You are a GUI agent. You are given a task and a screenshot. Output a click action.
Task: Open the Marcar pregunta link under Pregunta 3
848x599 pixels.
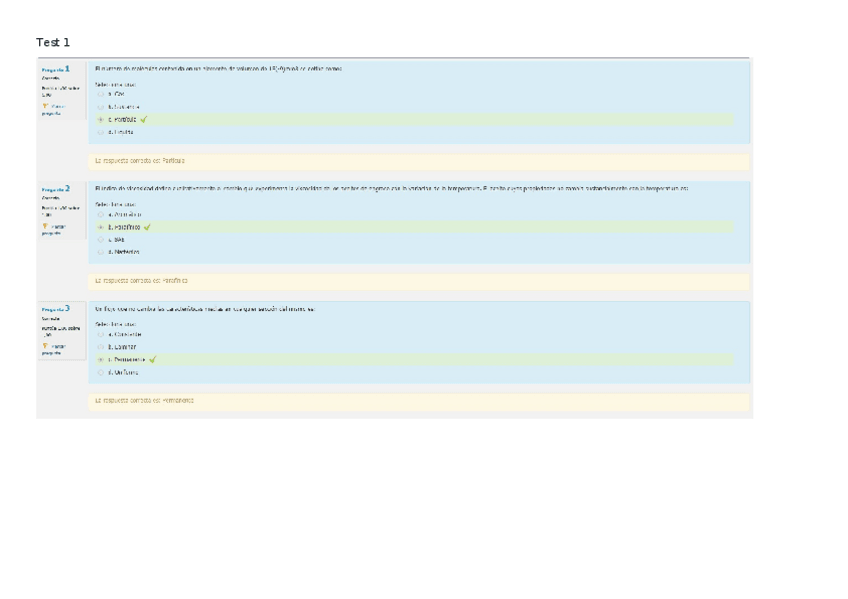tap(60, 348)
